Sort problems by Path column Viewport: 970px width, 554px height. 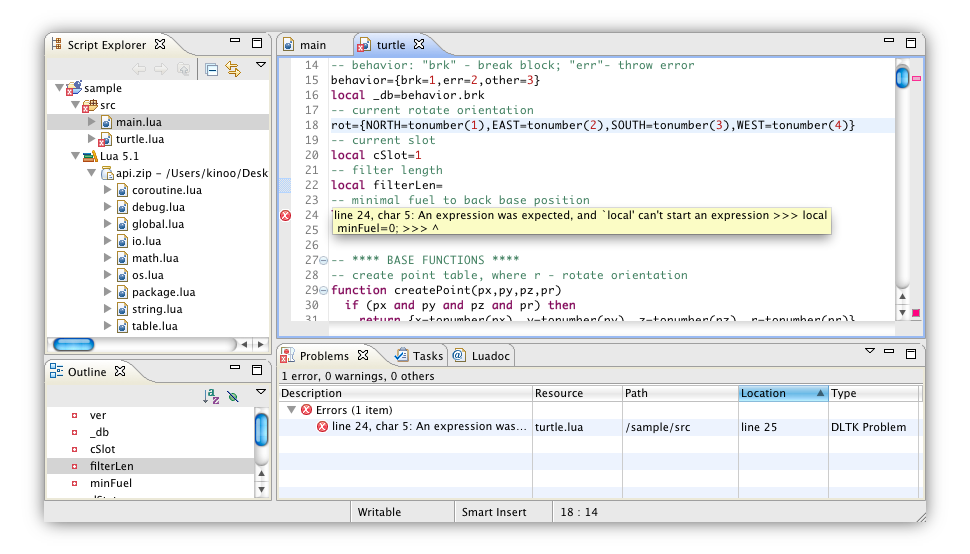point(680,393)
